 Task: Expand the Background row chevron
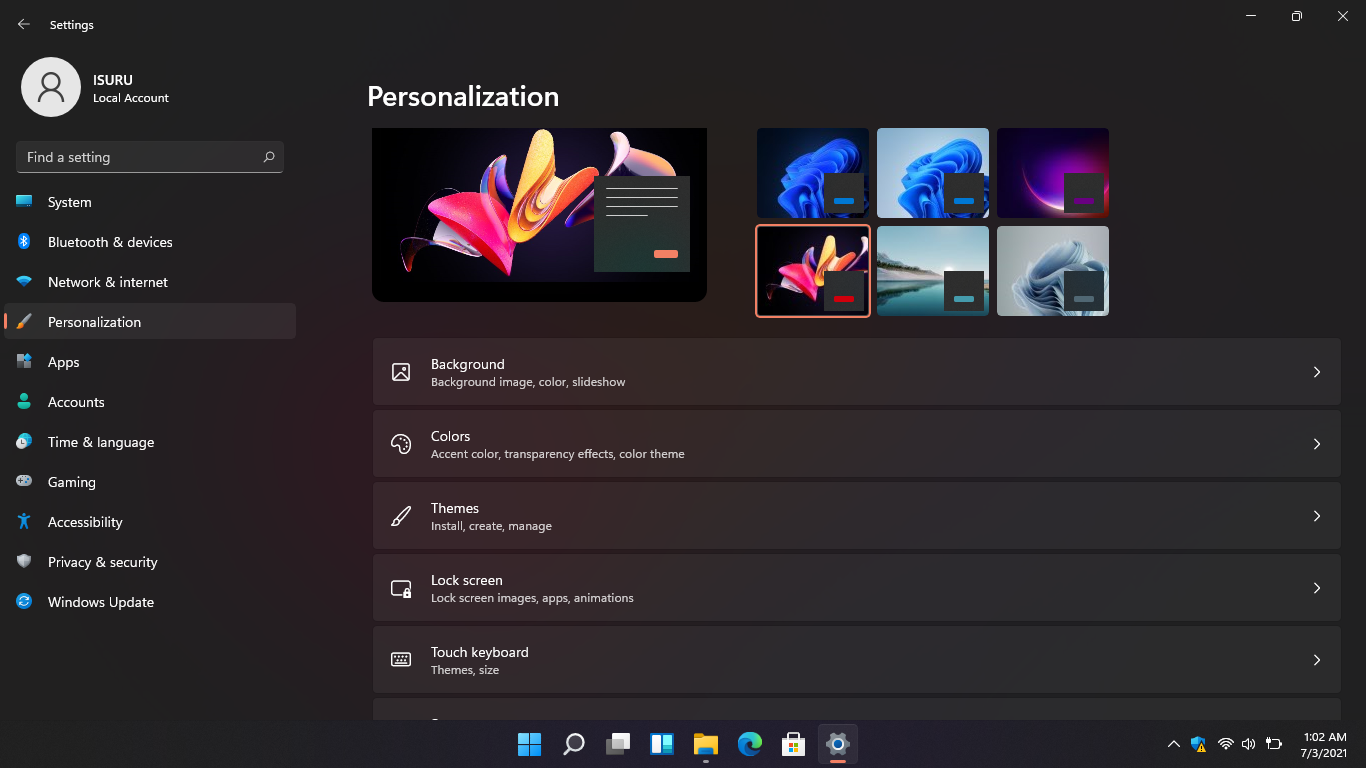coord(1317,372)
